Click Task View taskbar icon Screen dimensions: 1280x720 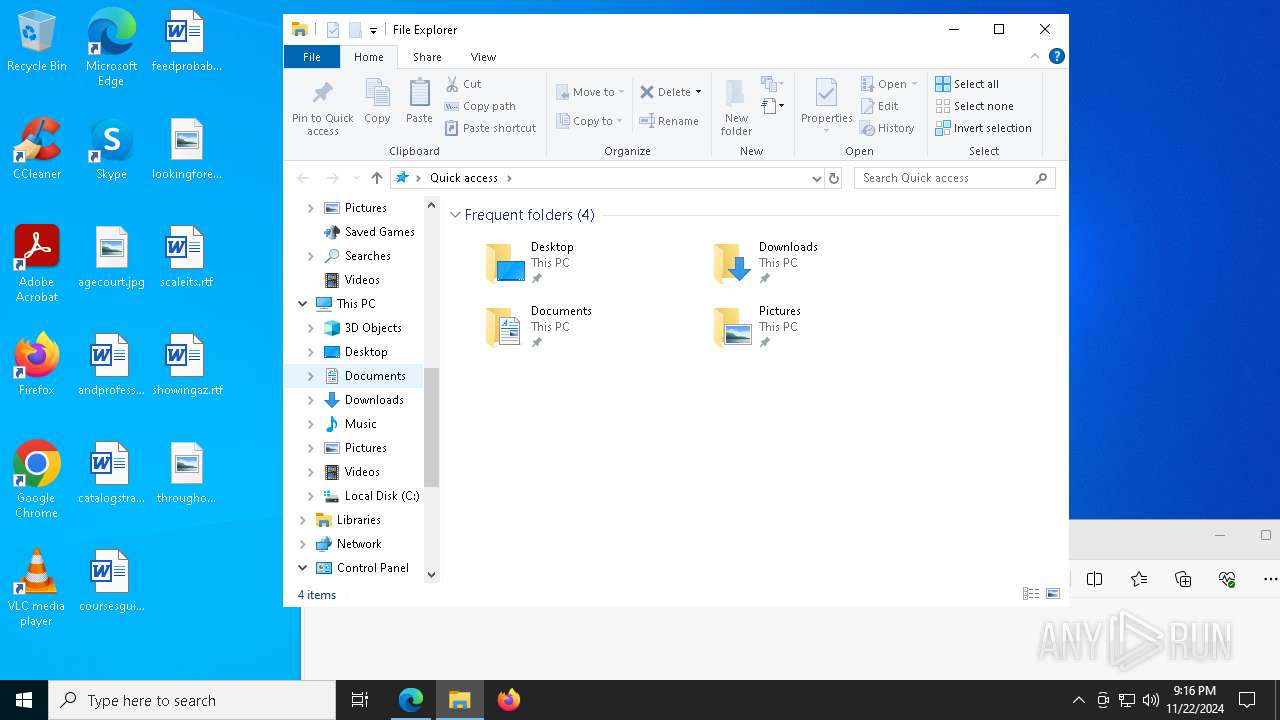(360, 700)
